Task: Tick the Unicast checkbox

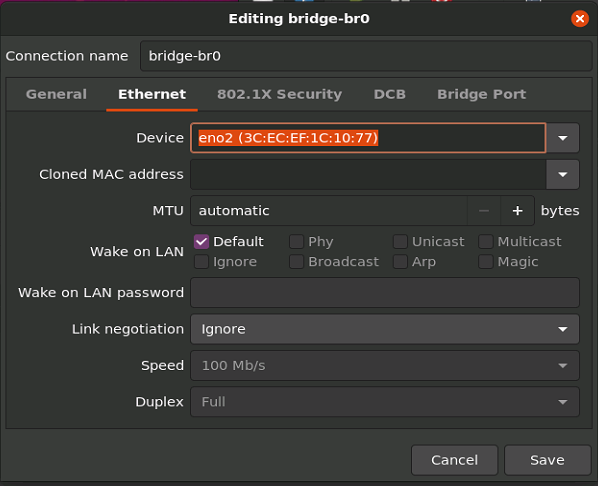Action: (x=400, y=241)
